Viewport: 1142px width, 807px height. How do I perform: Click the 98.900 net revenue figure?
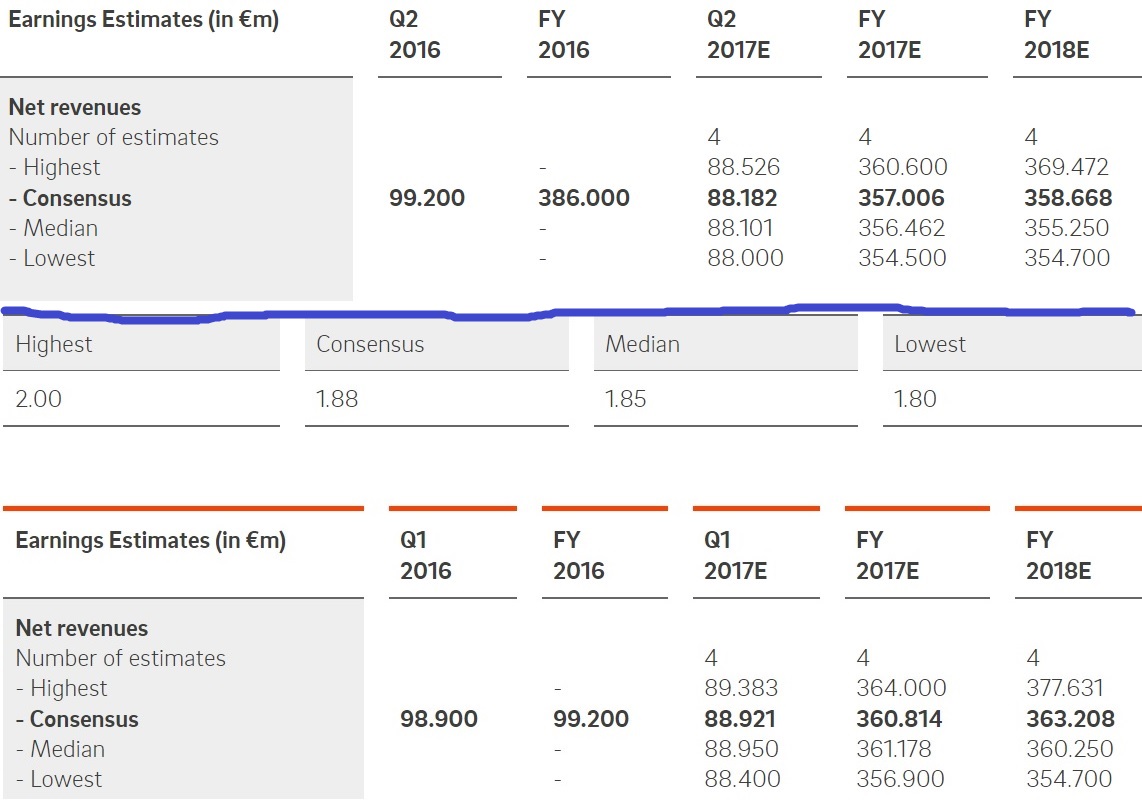pos(438,719)
